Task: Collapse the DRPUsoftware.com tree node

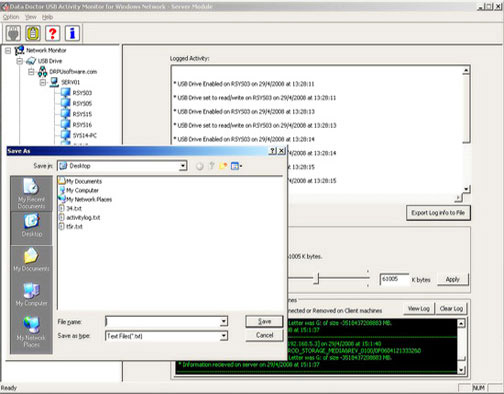Action: (31, 72)
